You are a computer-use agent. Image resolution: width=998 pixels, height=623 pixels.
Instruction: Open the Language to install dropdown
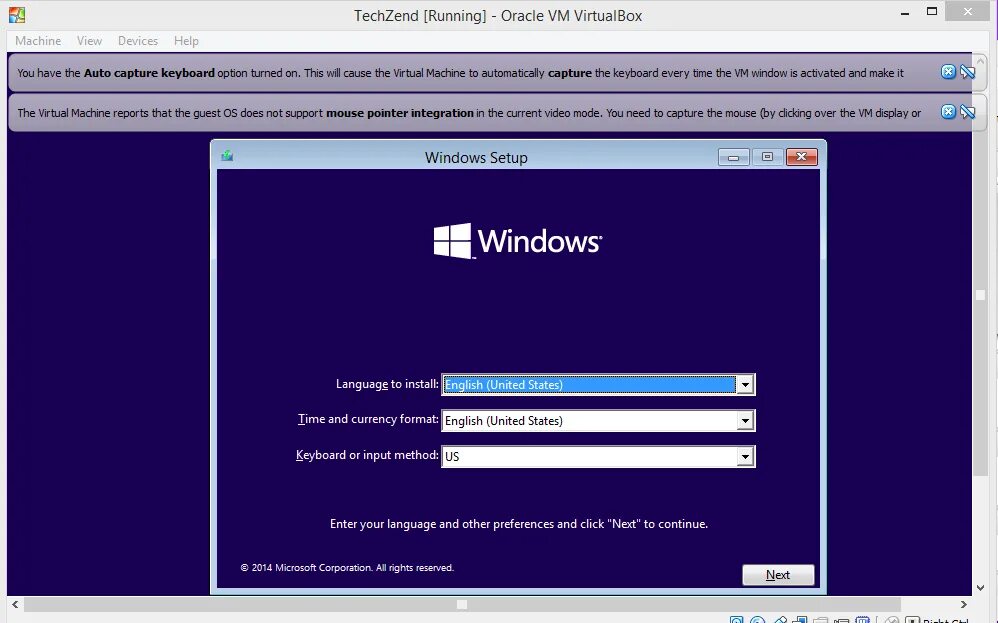745,384
